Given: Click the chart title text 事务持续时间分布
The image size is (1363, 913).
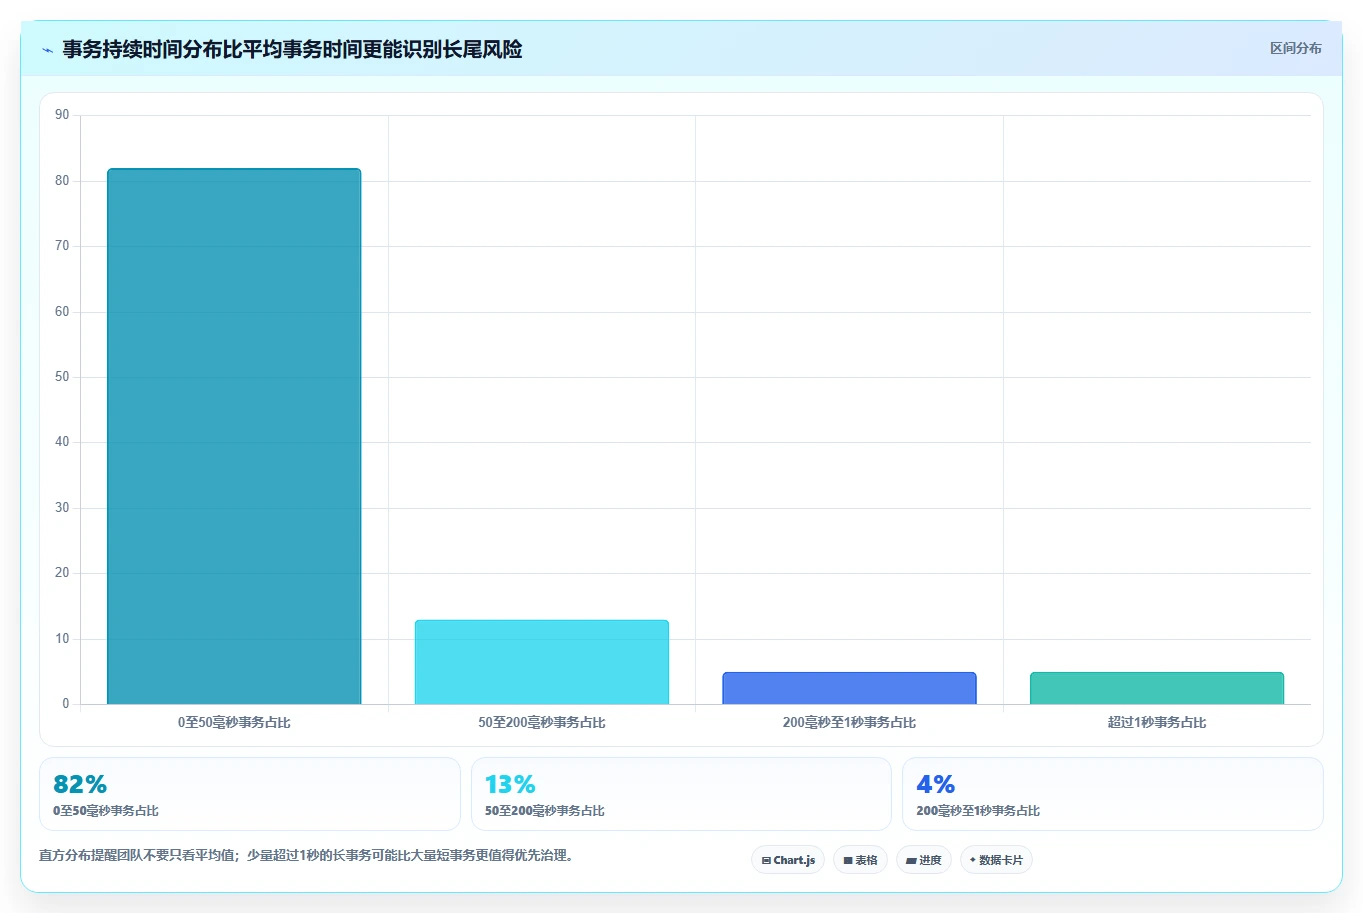Looking at the screenshot, I should tap(142, 49).
